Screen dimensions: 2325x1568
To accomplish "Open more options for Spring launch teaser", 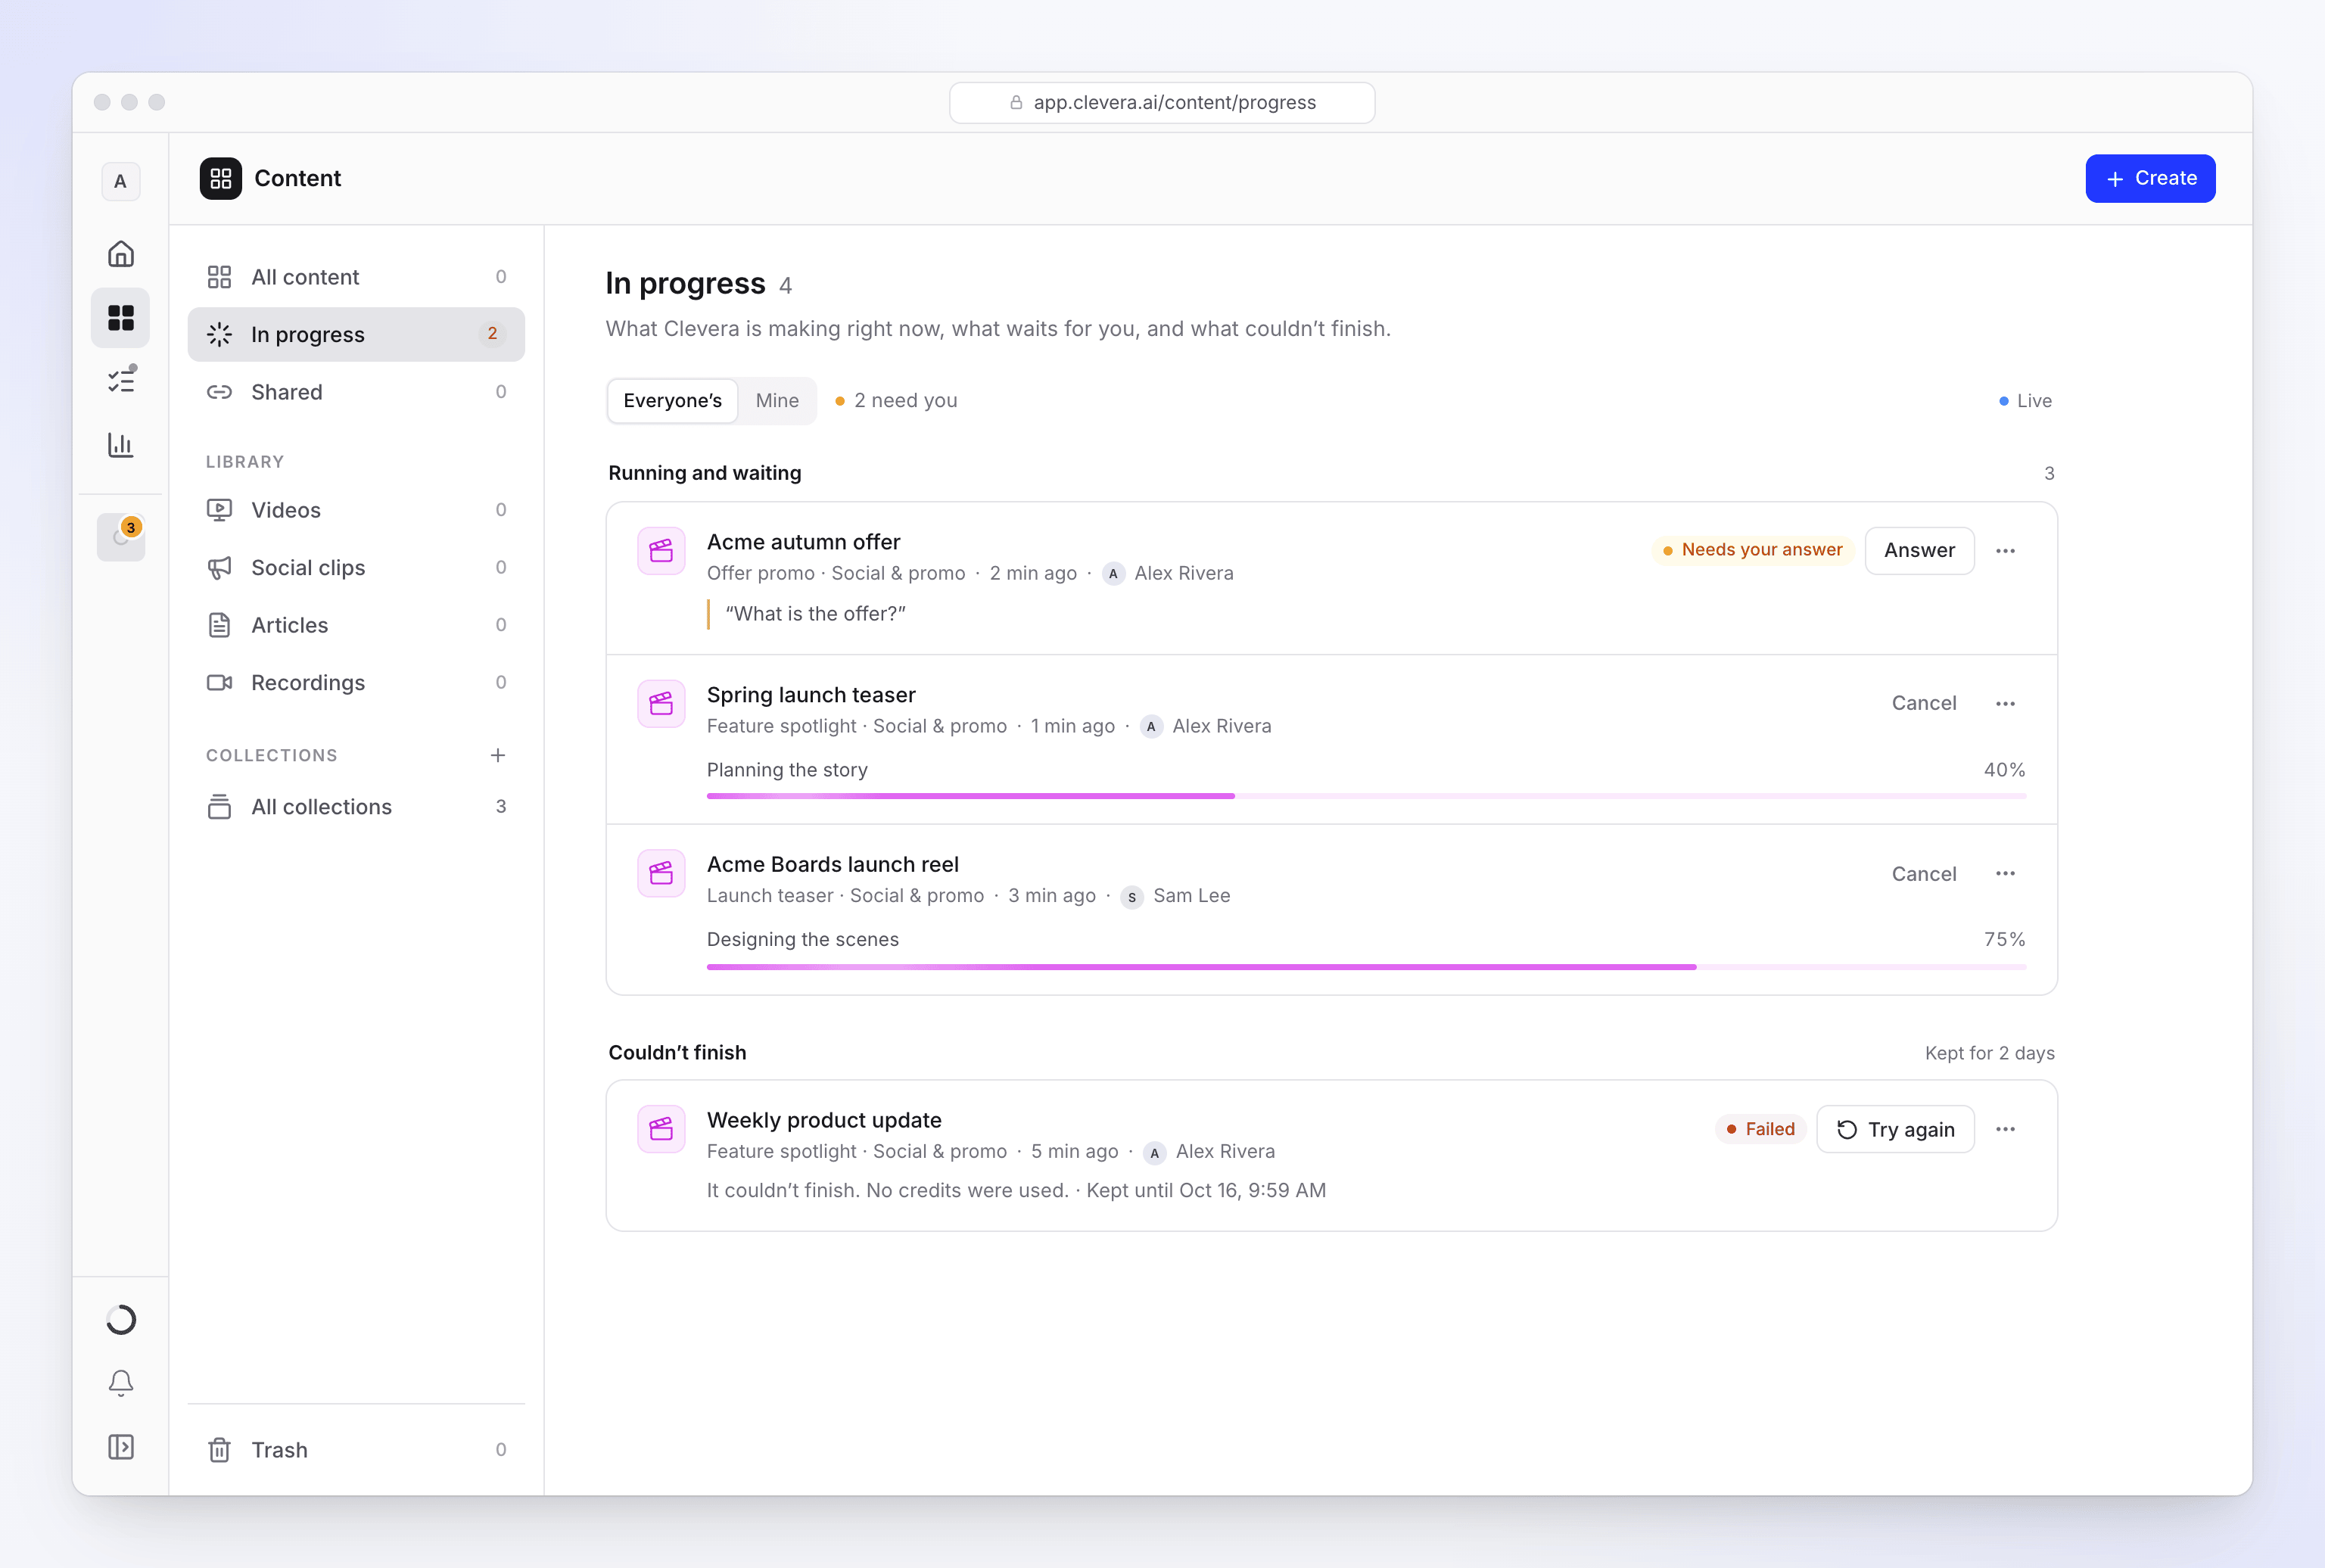I will point(2005,704).
